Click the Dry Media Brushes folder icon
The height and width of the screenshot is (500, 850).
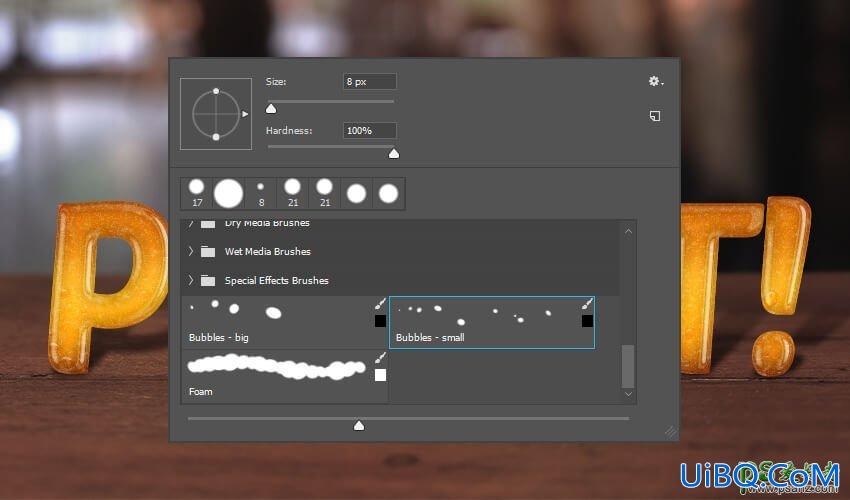pyautogui.click(x=208, y=223)
